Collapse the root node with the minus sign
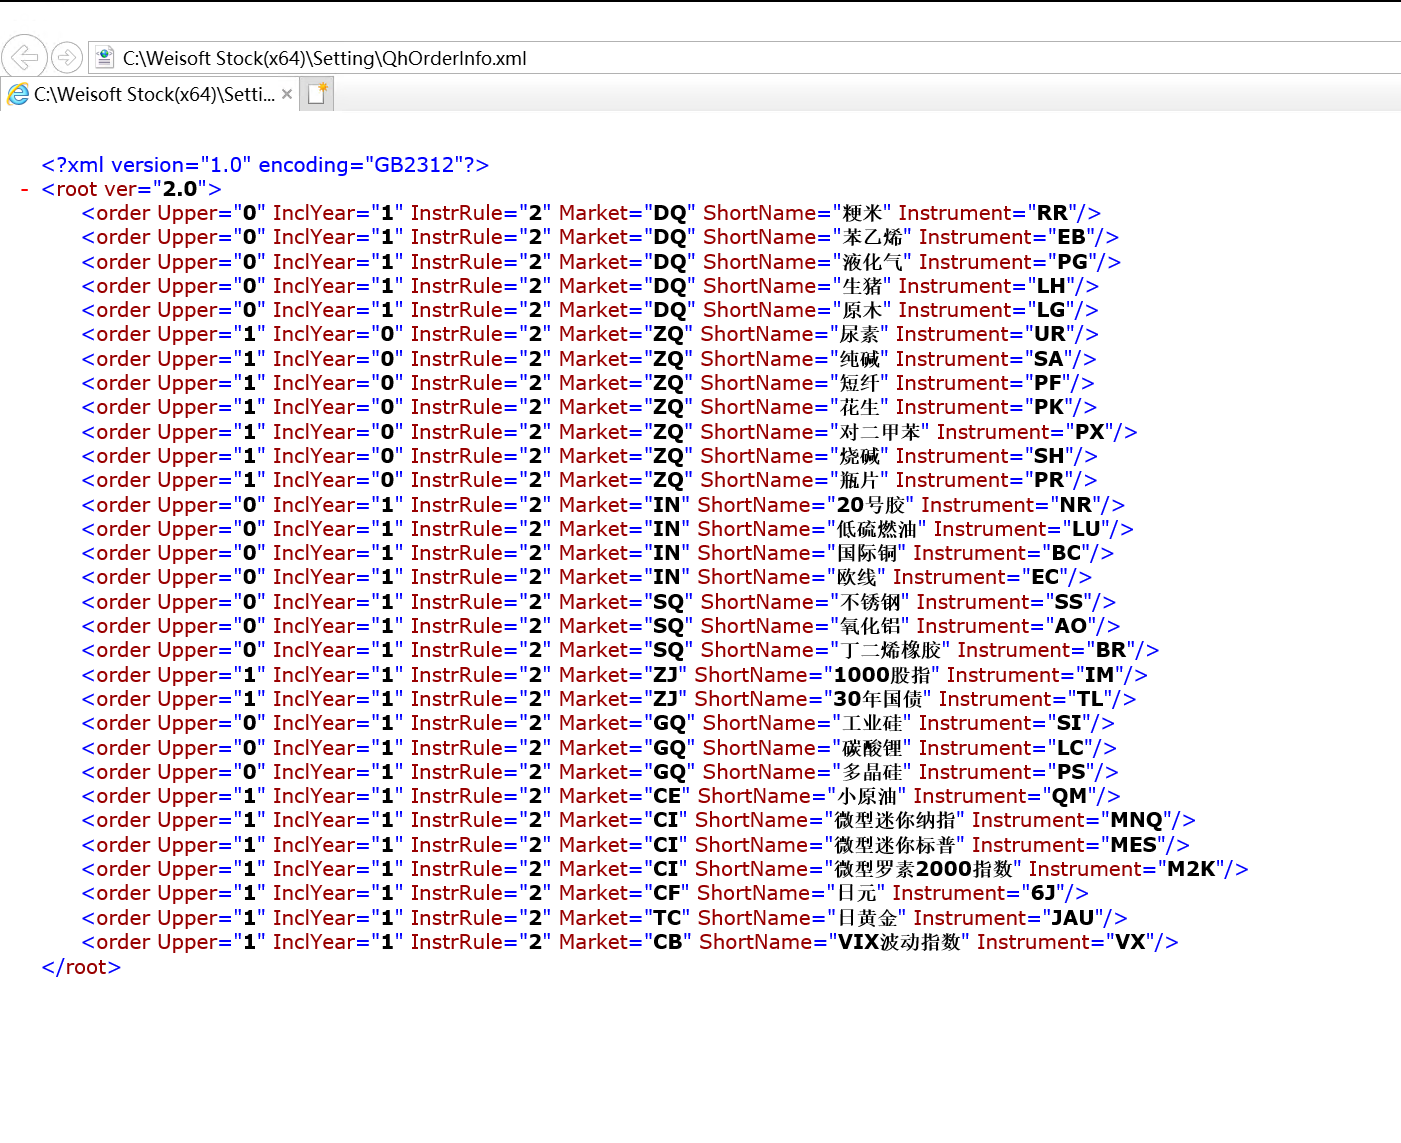1401x1143 pixels. point(25,189)
